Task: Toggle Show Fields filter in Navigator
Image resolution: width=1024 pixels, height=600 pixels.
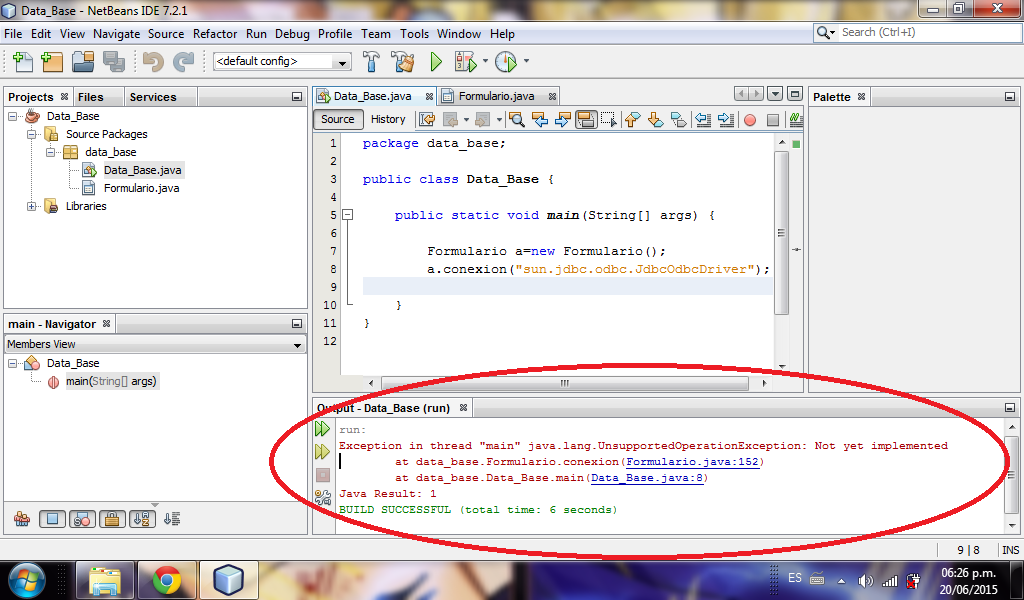Action: pyautogui.click(x=52, y=519)
